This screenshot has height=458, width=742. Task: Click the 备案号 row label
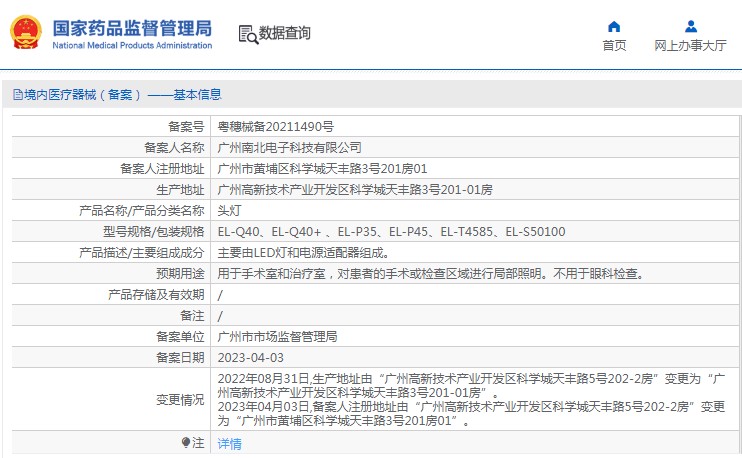[x=186, y=127]
